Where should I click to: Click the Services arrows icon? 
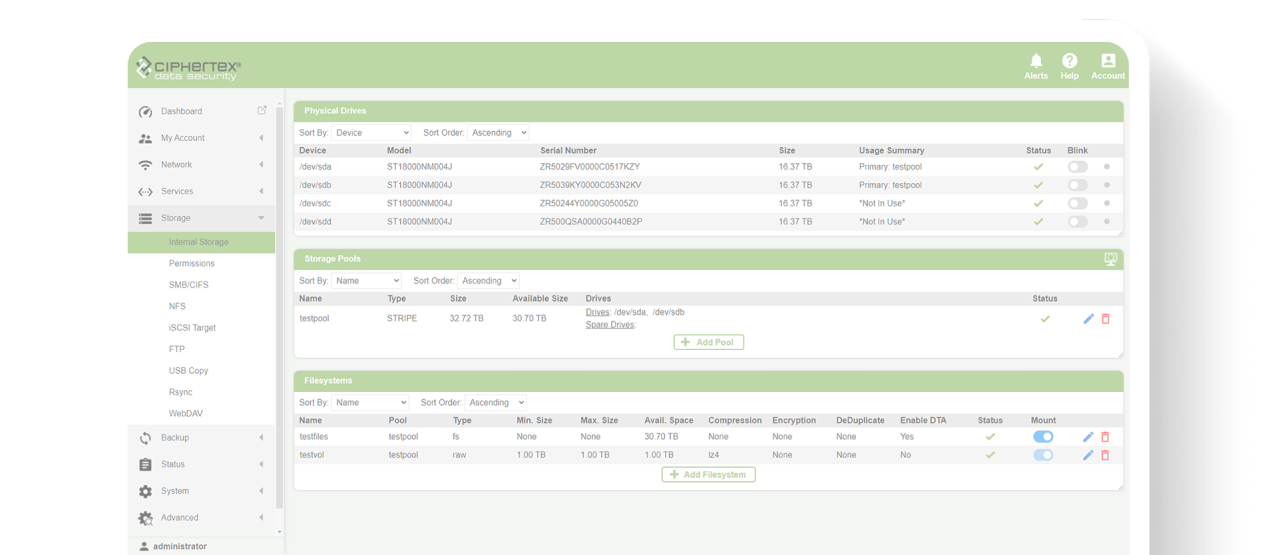(145, 191)
